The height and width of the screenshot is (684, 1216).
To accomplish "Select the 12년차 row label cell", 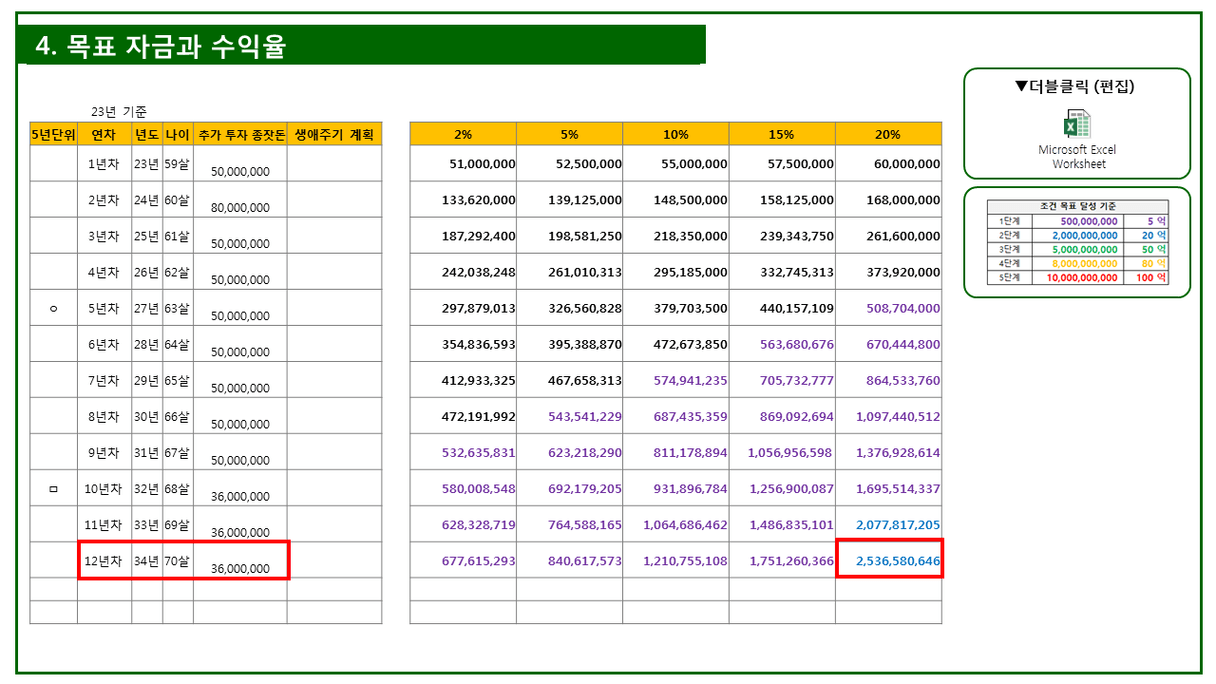I will (104, 561).
